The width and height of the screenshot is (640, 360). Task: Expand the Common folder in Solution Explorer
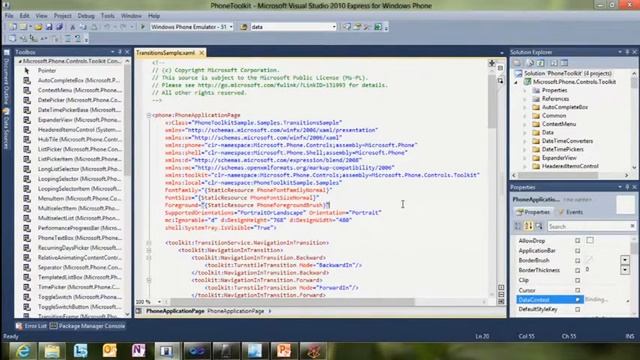coord(525,116)
